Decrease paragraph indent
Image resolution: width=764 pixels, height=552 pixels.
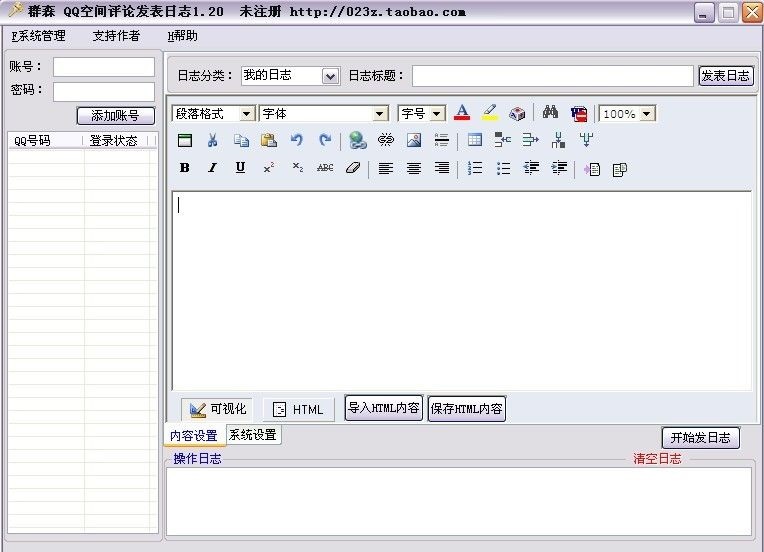[x=531, y=169]
